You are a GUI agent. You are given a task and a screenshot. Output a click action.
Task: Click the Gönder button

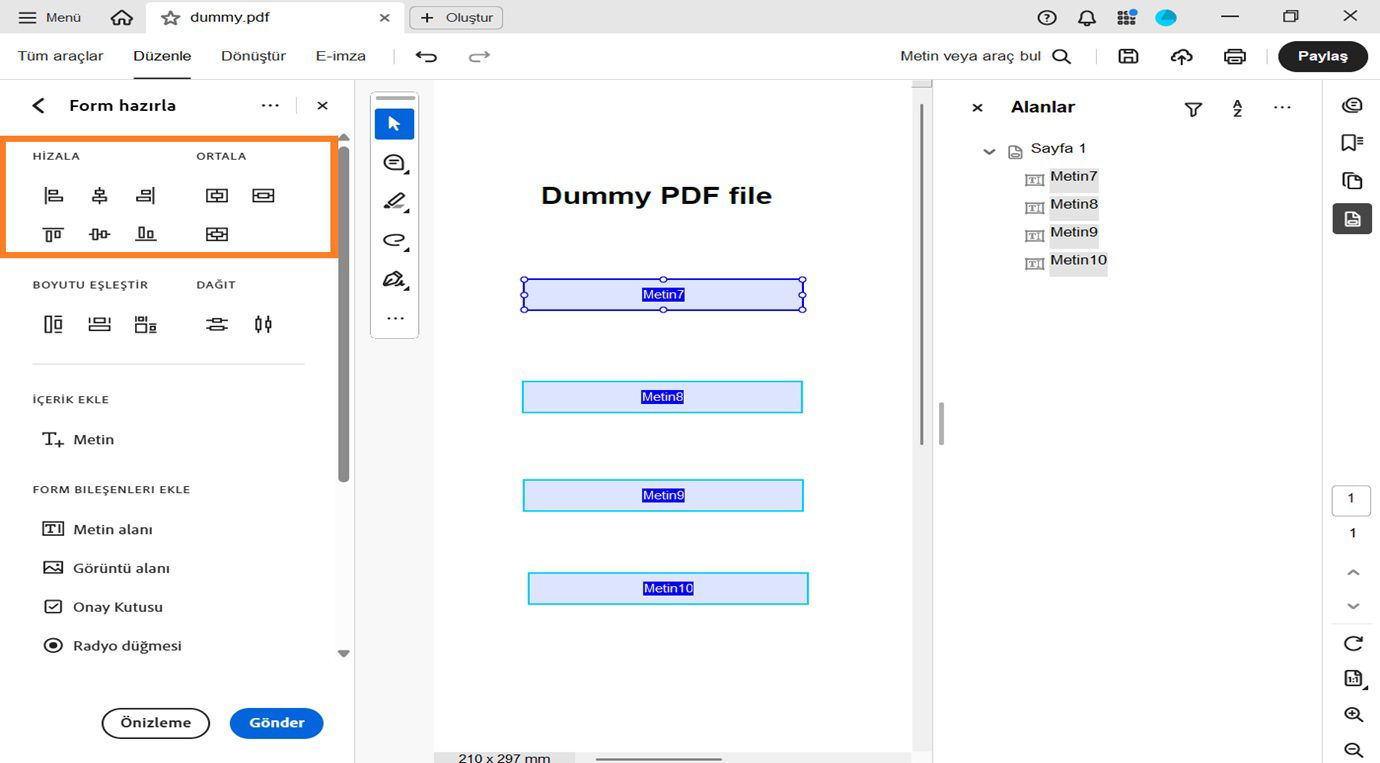coord(276,723)
